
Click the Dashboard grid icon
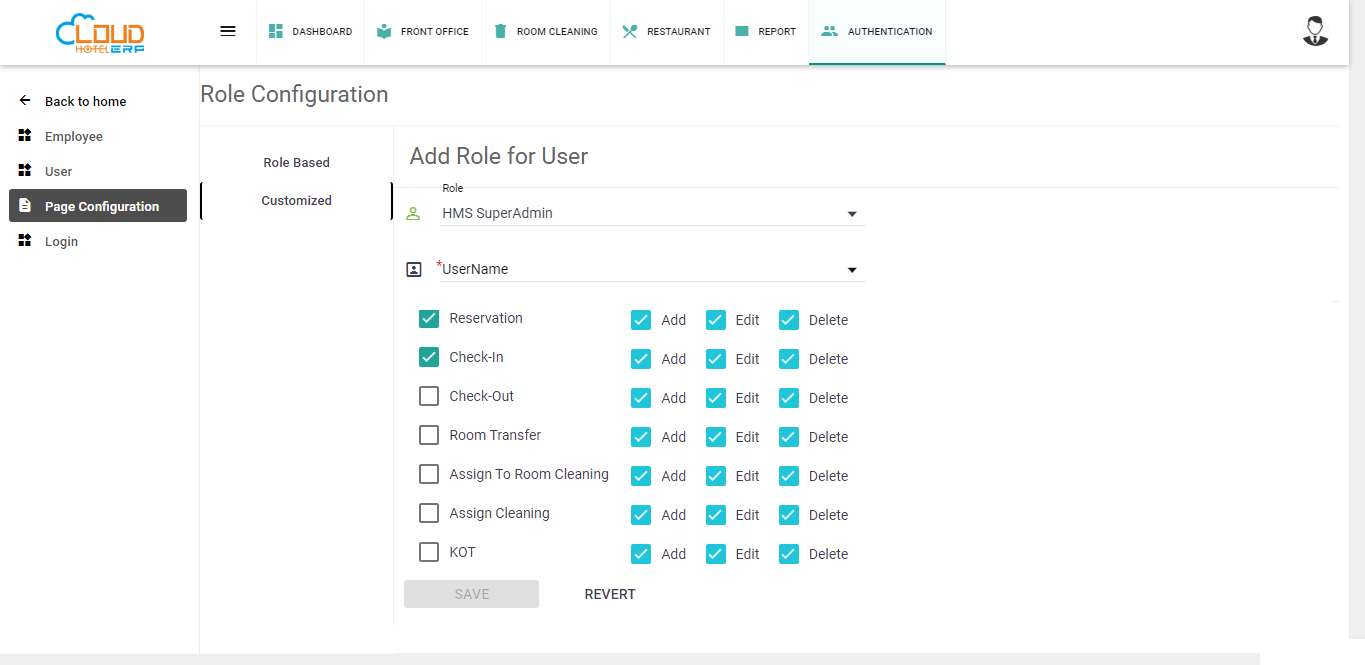pyautogui.click(x=276, y=31)
